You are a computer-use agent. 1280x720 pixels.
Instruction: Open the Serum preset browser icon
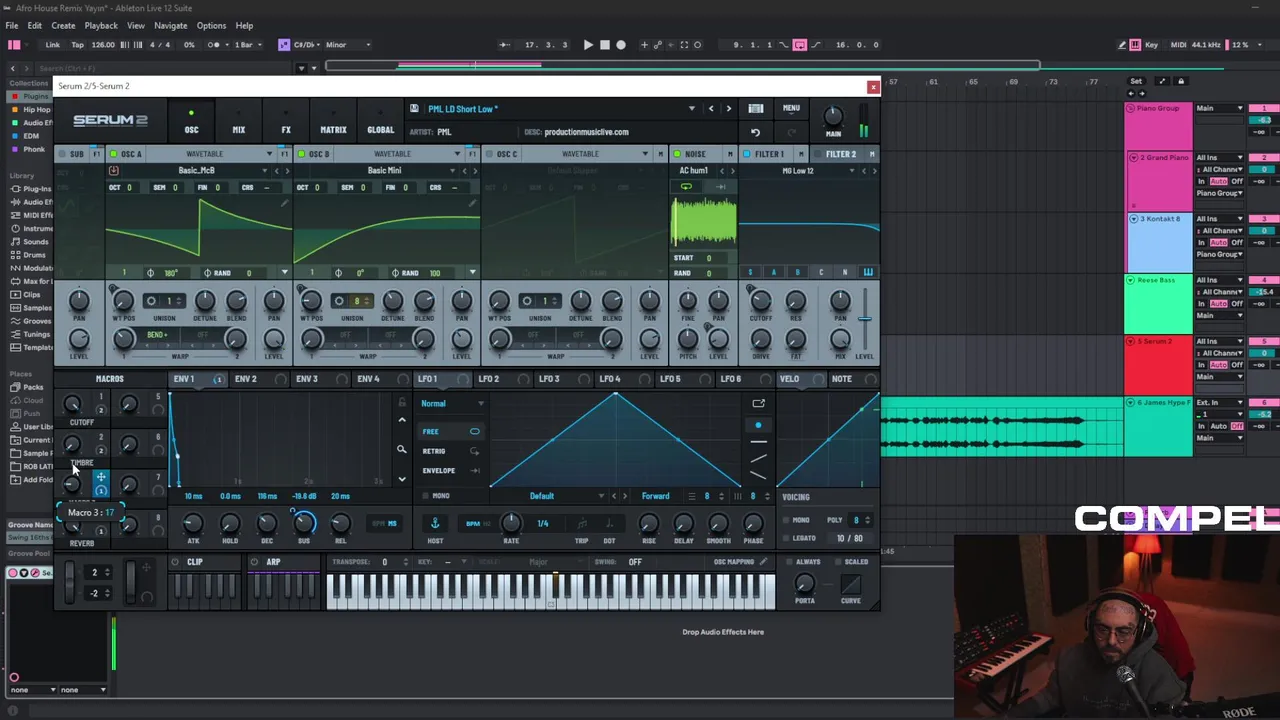756,109
